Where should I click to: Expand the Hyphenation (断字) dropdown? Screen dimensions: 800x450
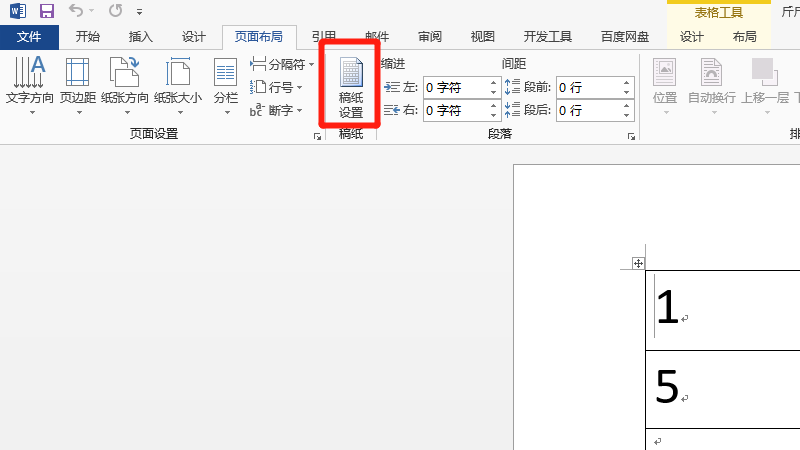pyautogui.click(x=277, y=110)
